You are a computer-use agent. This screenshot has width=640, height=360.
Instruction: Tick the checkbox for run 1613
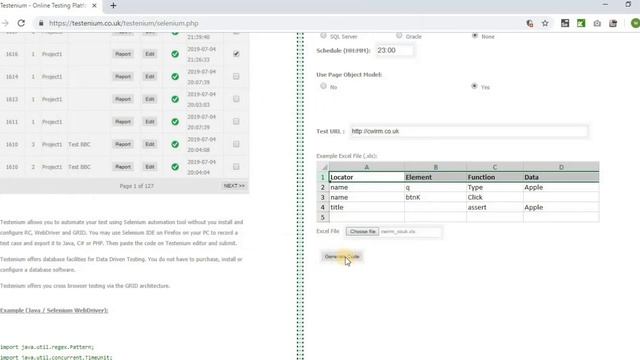(x=236, y=99)
